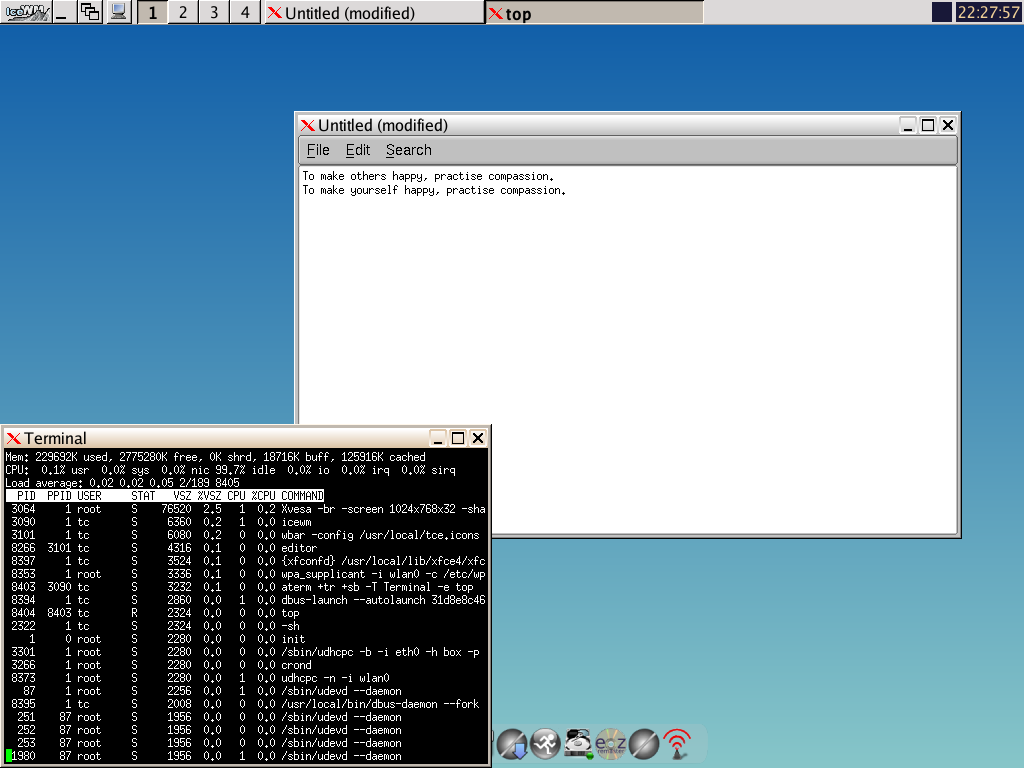This screenshot has height=768, width=1024.
Task: Click the dbus-daemon process row
Action: (246, 704)
